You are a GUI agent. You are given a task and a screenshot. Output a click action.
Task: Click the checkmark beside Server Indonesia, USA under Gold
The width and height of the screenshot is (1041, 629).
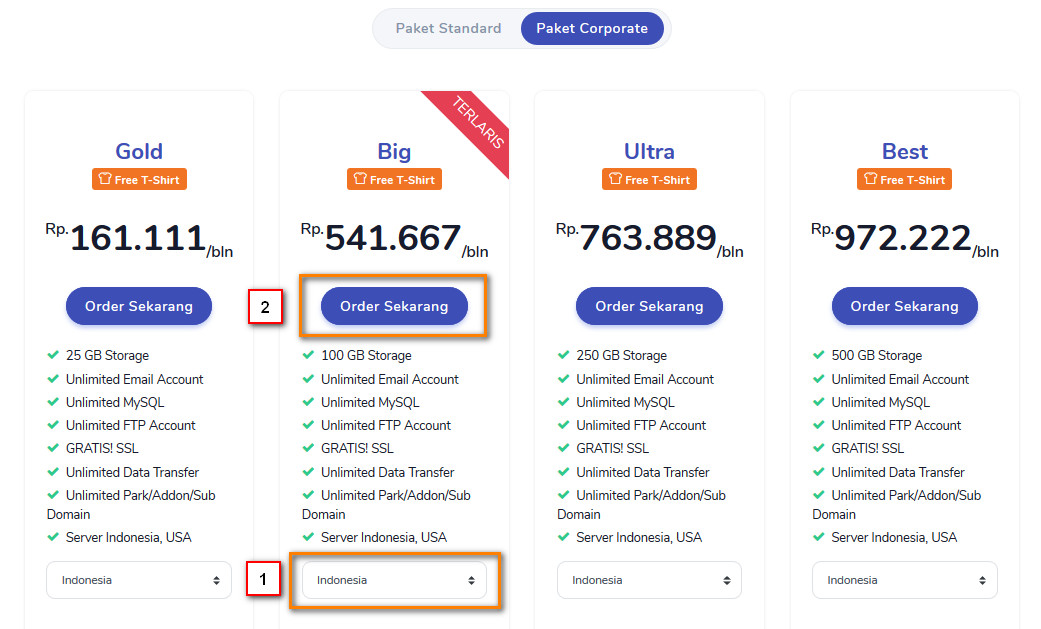(x=51, y=537)
